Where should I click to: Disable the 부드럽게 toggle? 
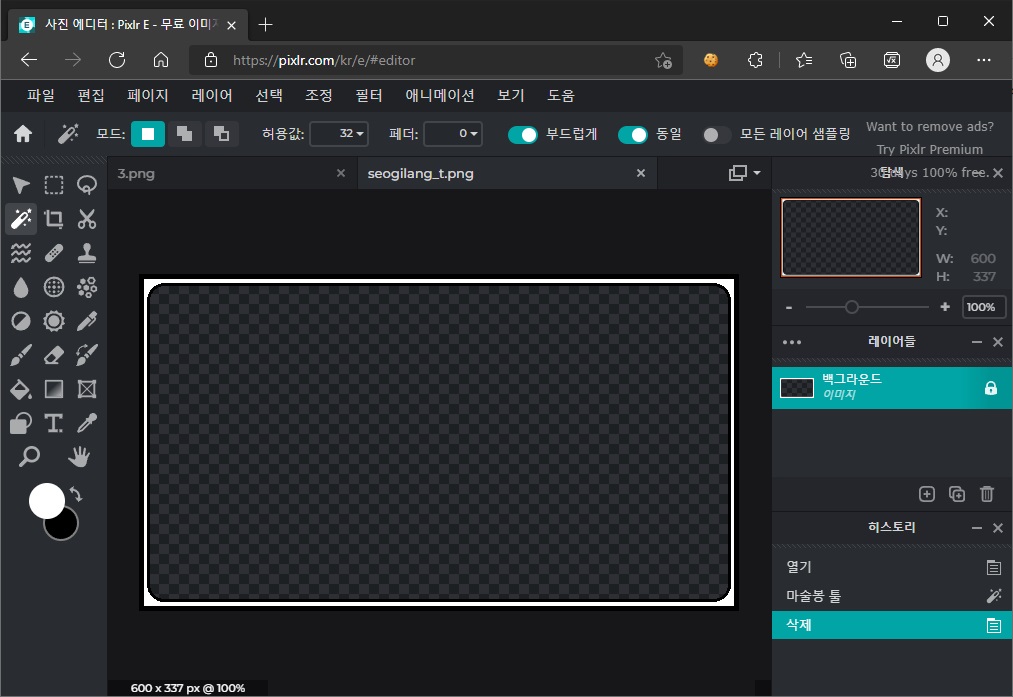(x=523, y=133)
